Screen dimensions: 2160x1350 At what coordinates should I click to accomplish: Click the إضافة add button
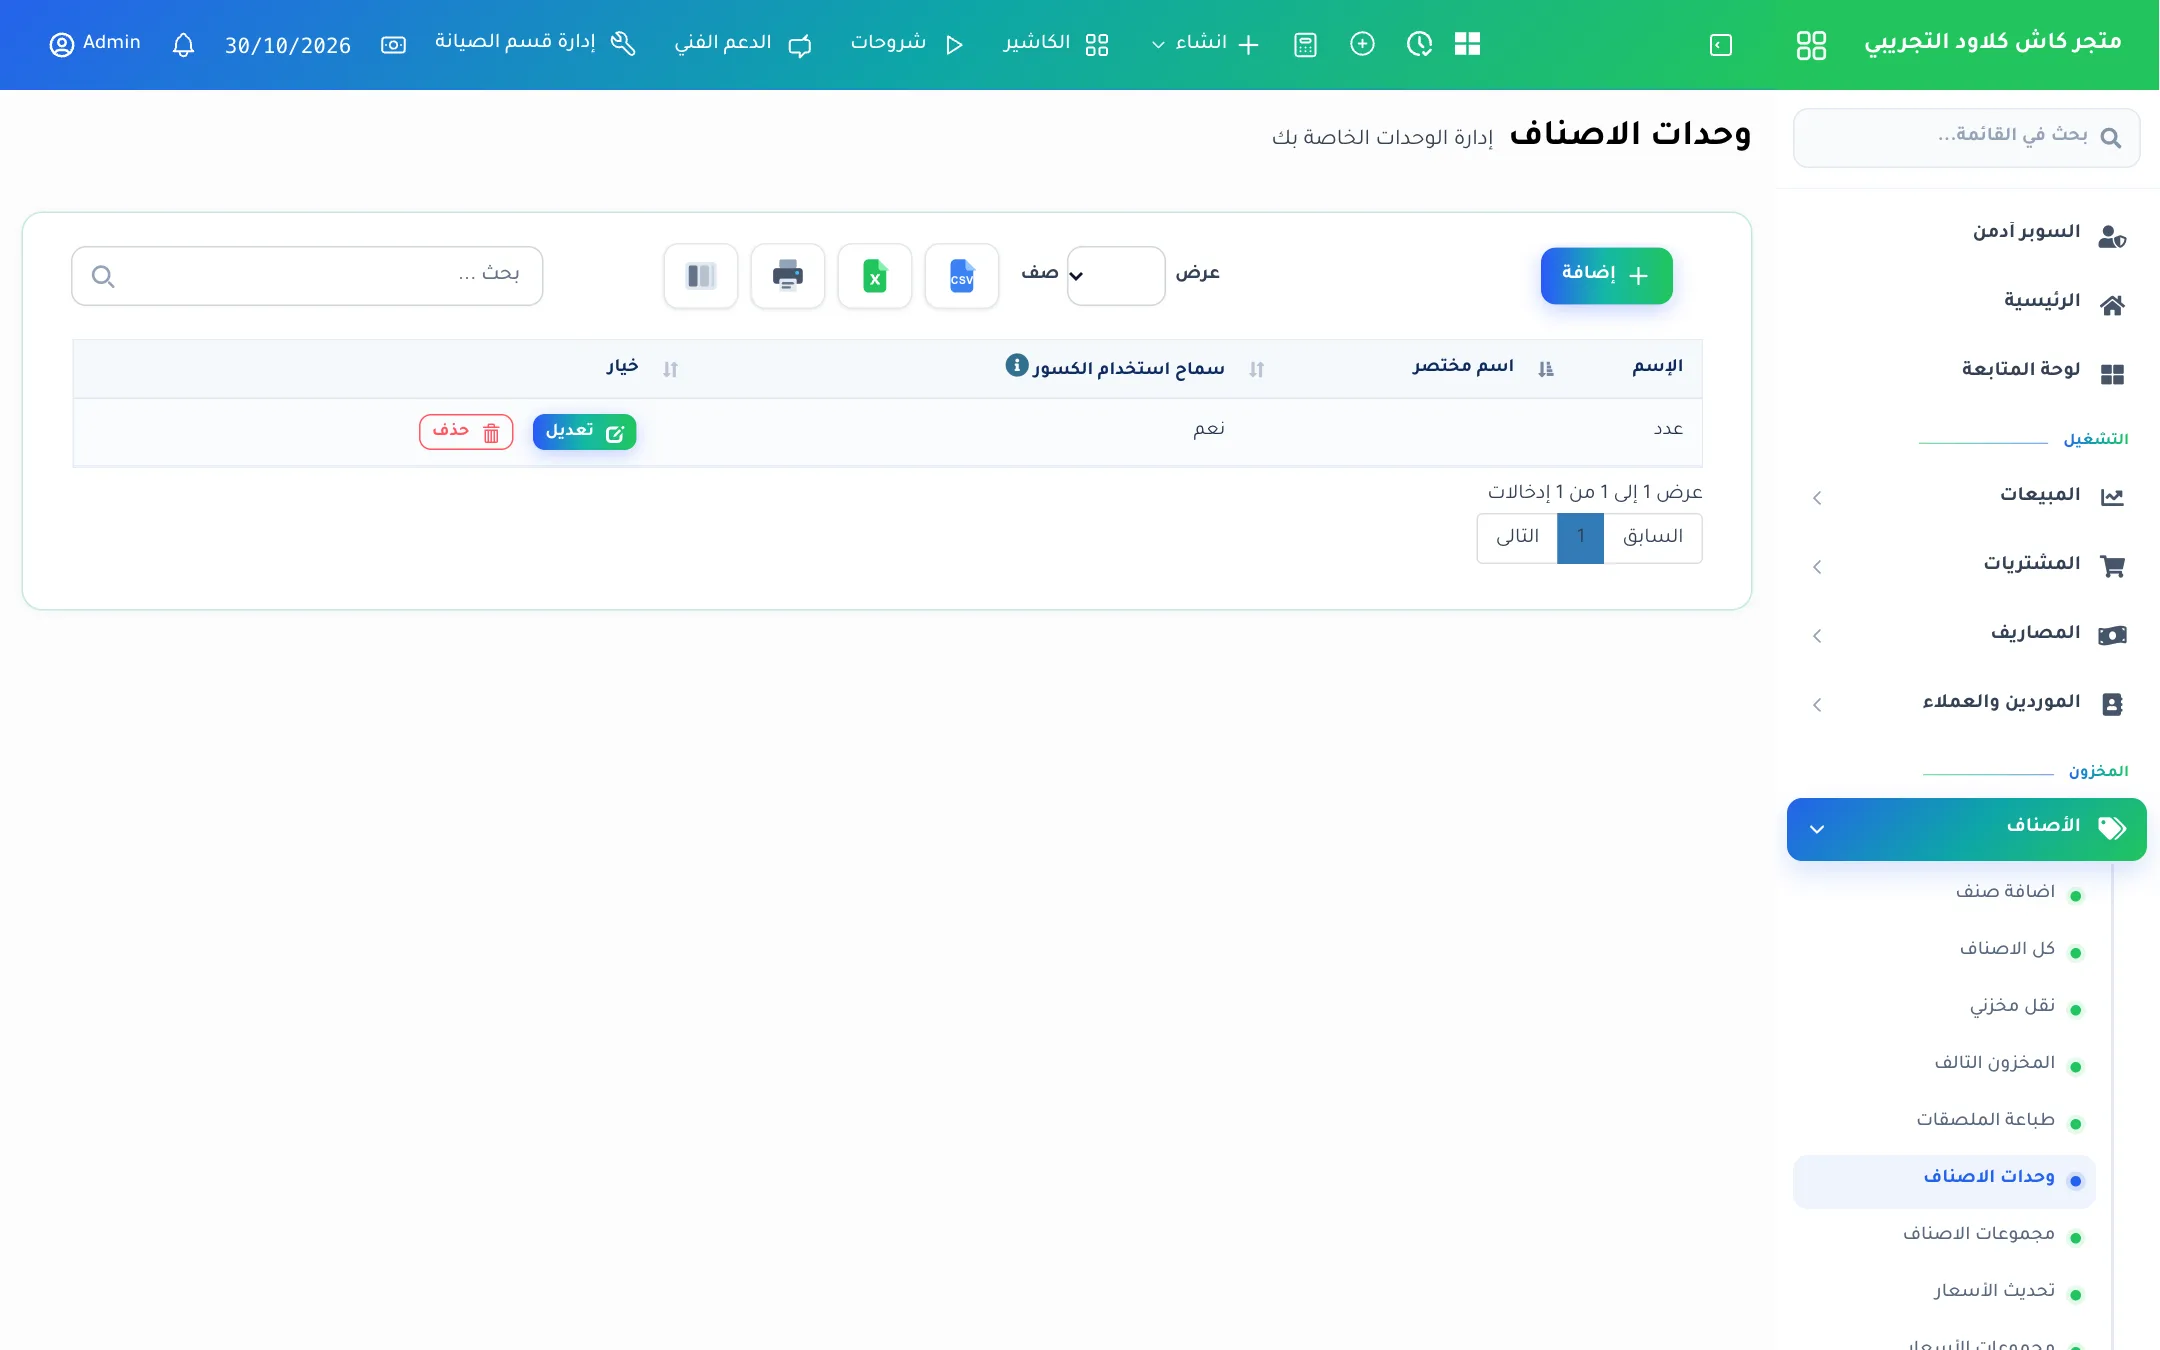point(1606,275)
